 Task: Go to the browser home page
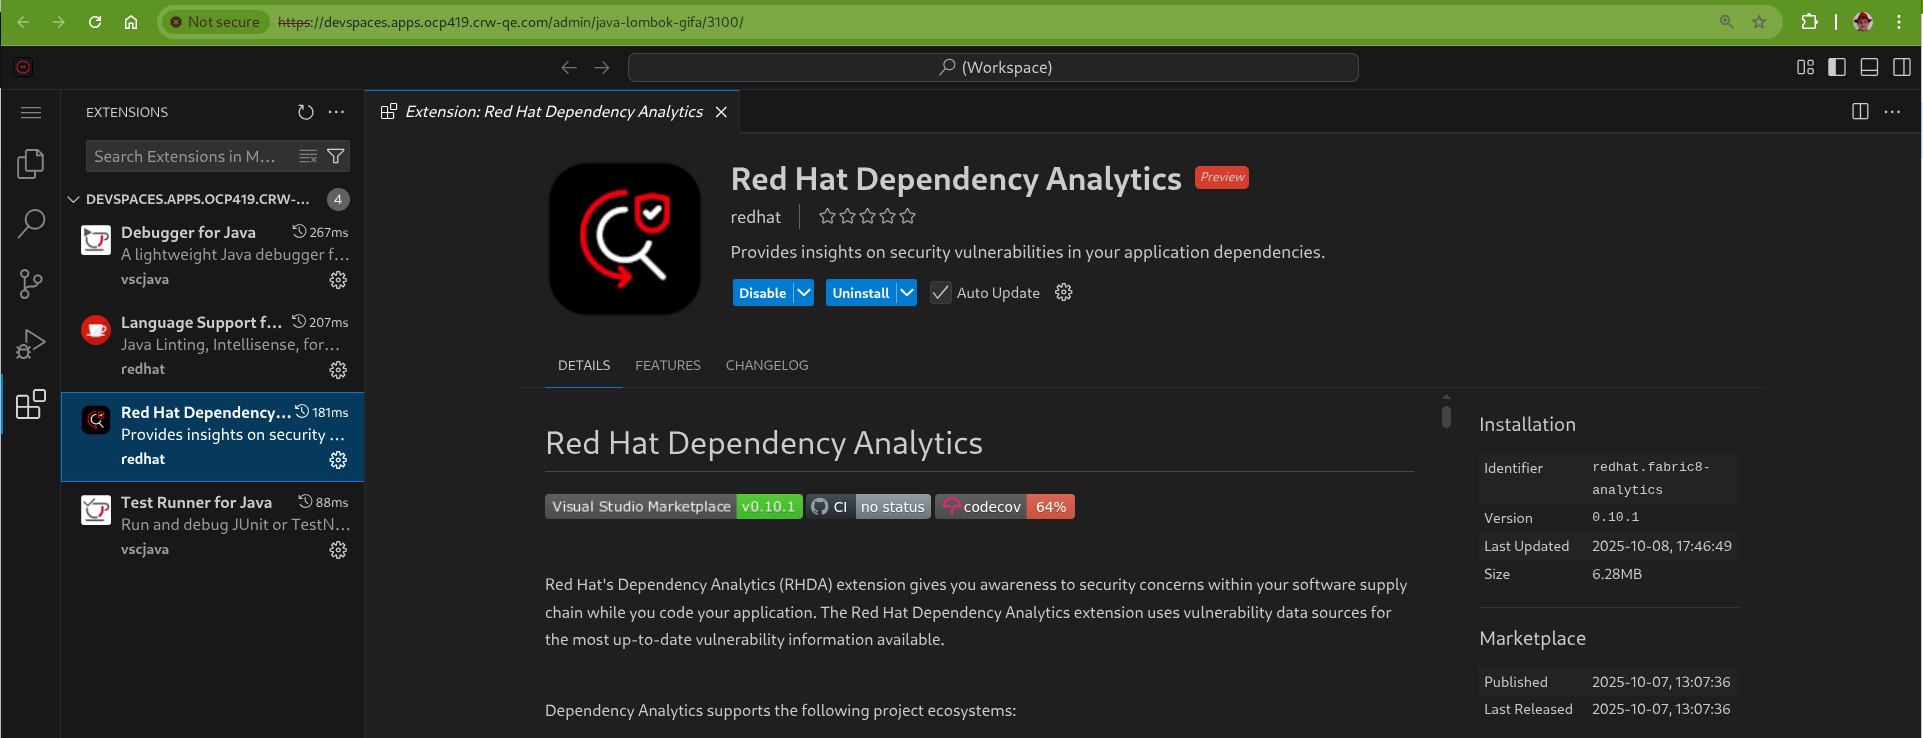tap(131, 22)
